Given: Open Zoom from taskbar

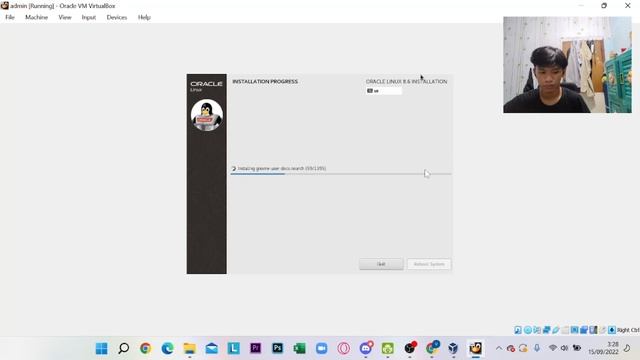Looking at the screenshot, I should (x=322, y=348).
